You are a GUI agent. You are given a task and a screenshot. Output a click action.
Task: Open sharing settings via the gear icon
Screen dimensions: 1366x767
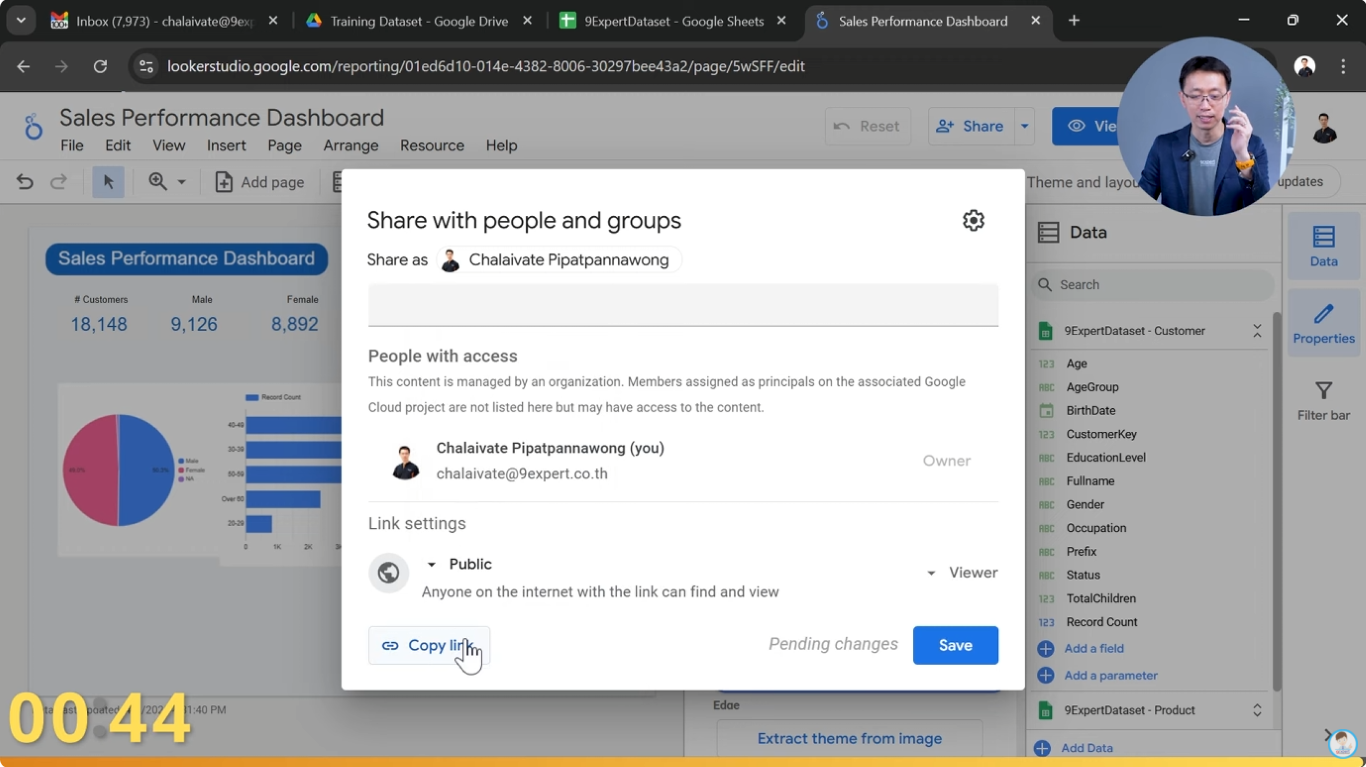973,219
